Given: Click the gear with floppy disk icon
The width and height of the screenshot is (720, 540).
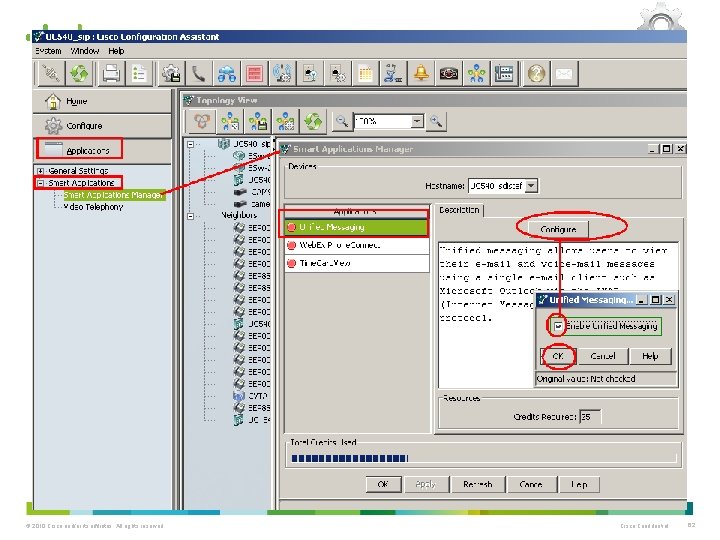Looking at the screenshot, I should point(171,73).
